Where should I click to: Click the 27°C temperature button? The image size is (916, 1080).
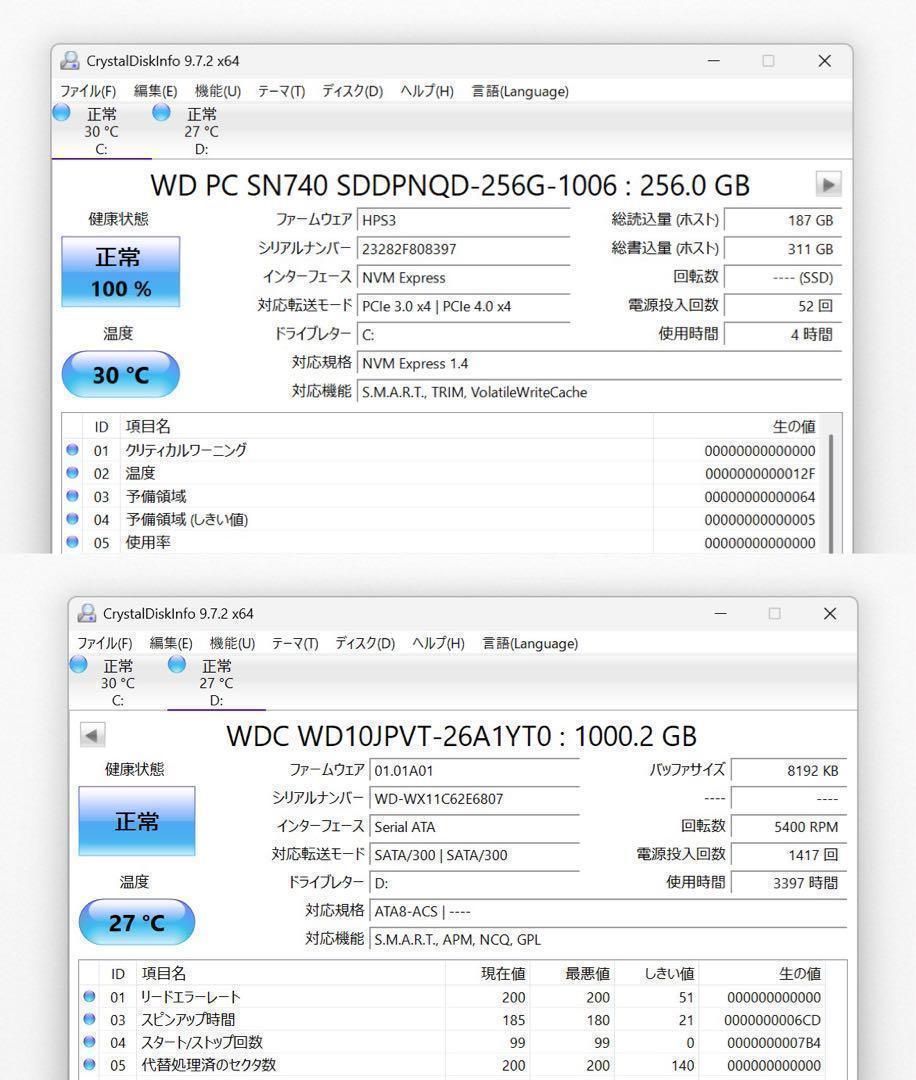(x=137, y=921)
